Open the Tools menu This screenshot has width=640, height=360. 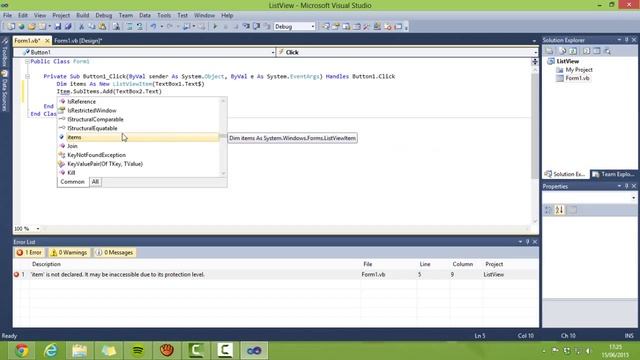[164, 16]
